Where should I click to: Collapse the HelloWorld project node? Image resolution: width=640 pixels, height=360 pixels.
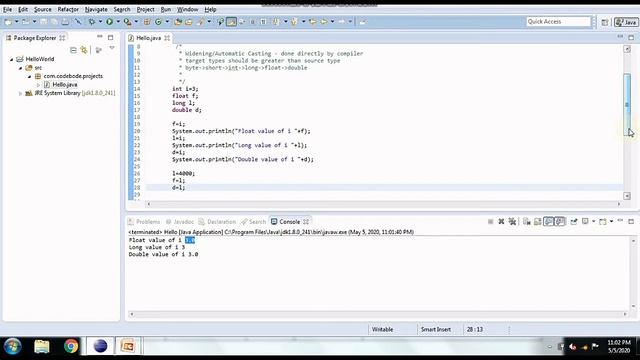pyautogui.click(x=11, y=59)
